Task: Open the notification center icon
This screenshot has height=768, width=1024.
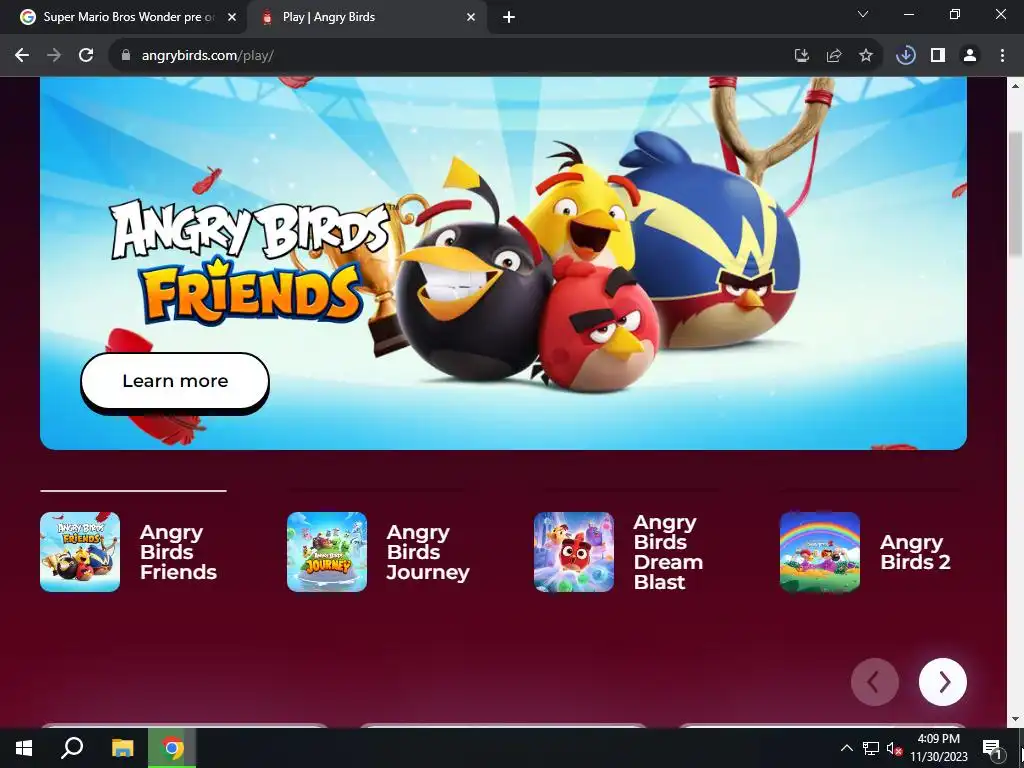Action: tap(992, 748)
